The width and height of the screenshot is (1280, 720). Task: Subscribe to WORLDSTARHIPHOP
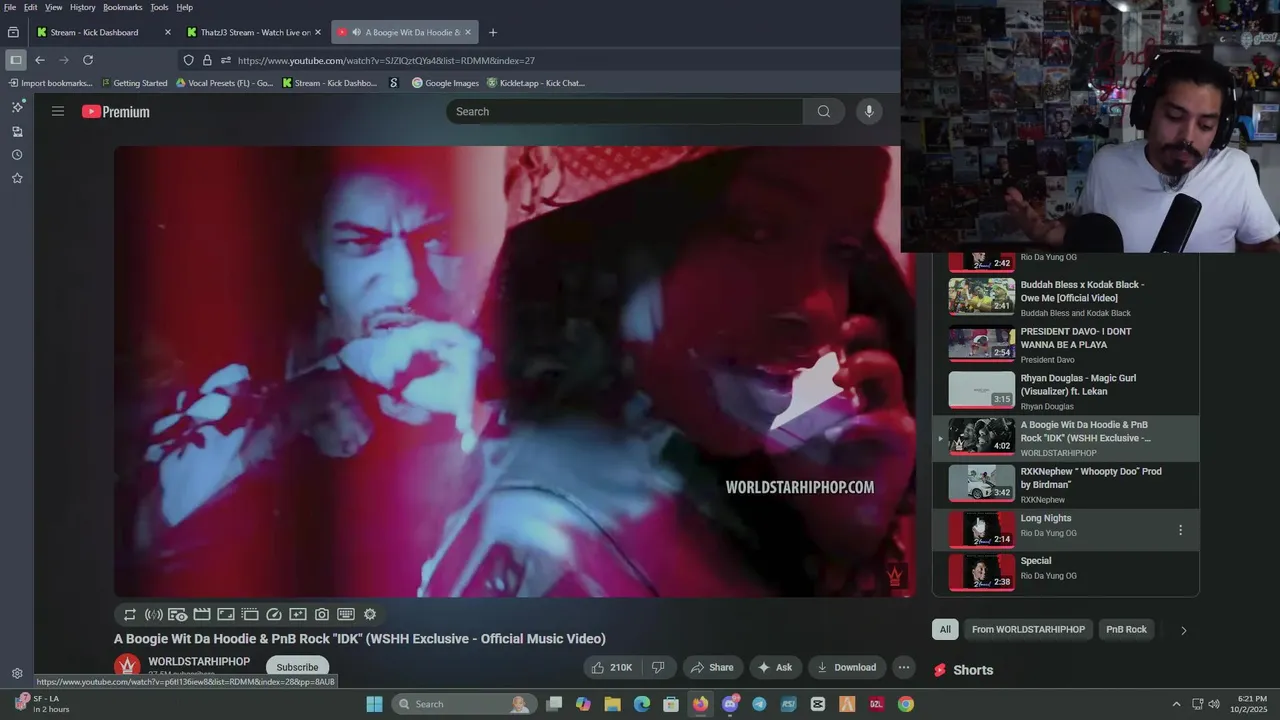(x=297, y=667)
